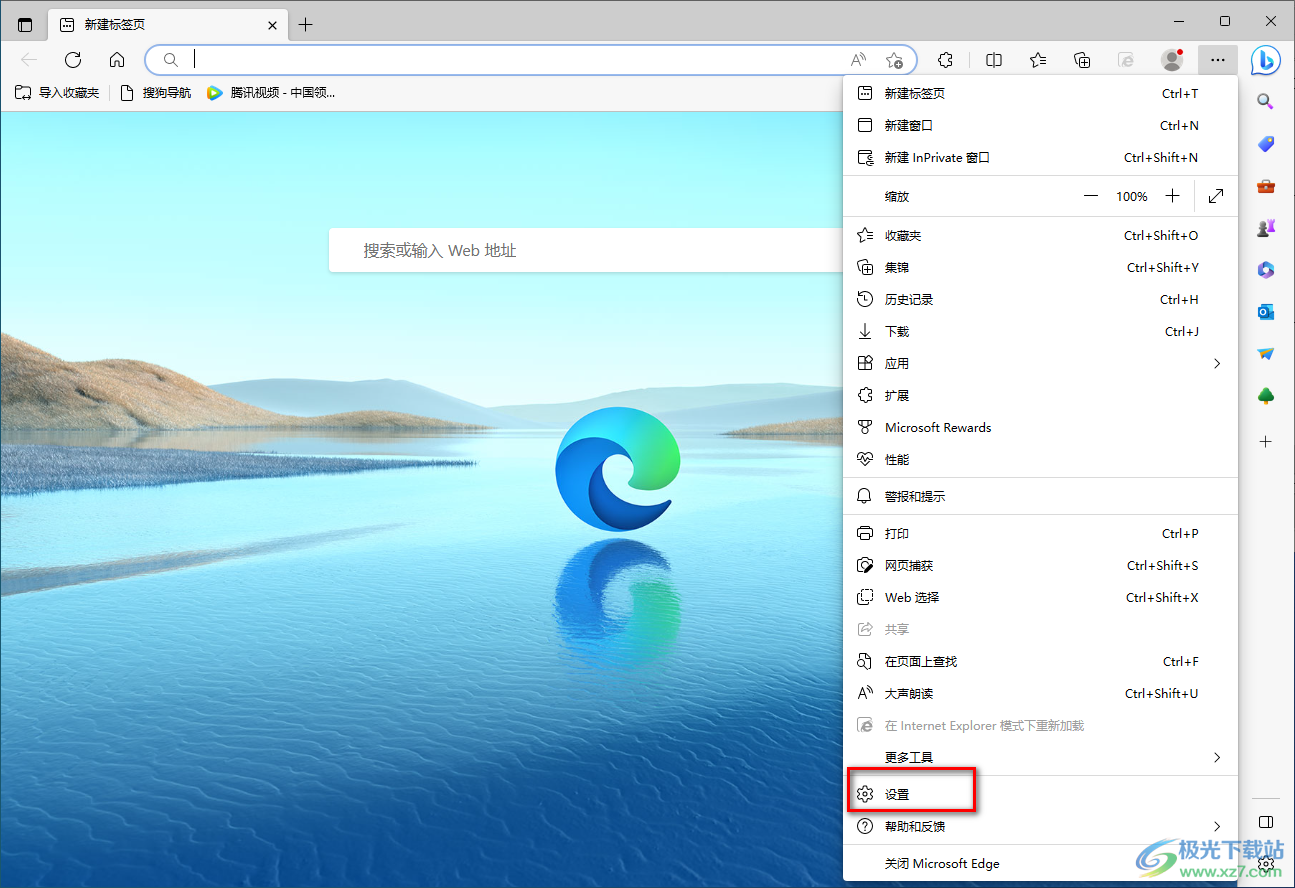Enter full screen via zoom row arrow icon
Viewport: 1295px width, 888px height.
1216,196
